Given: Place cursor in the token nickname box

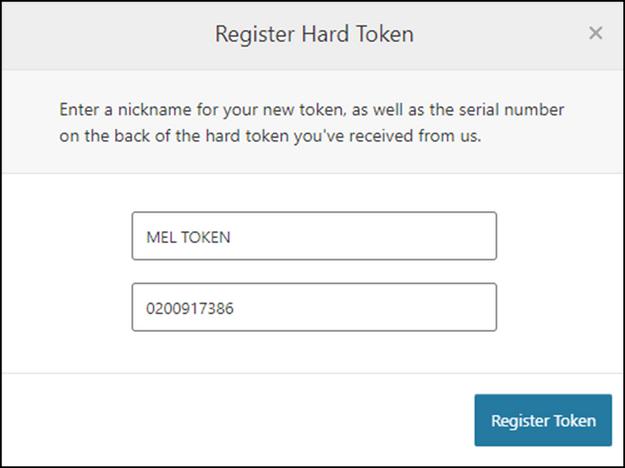Looking at the screenshot, I should pyautogui.click(x=314, y=236).
